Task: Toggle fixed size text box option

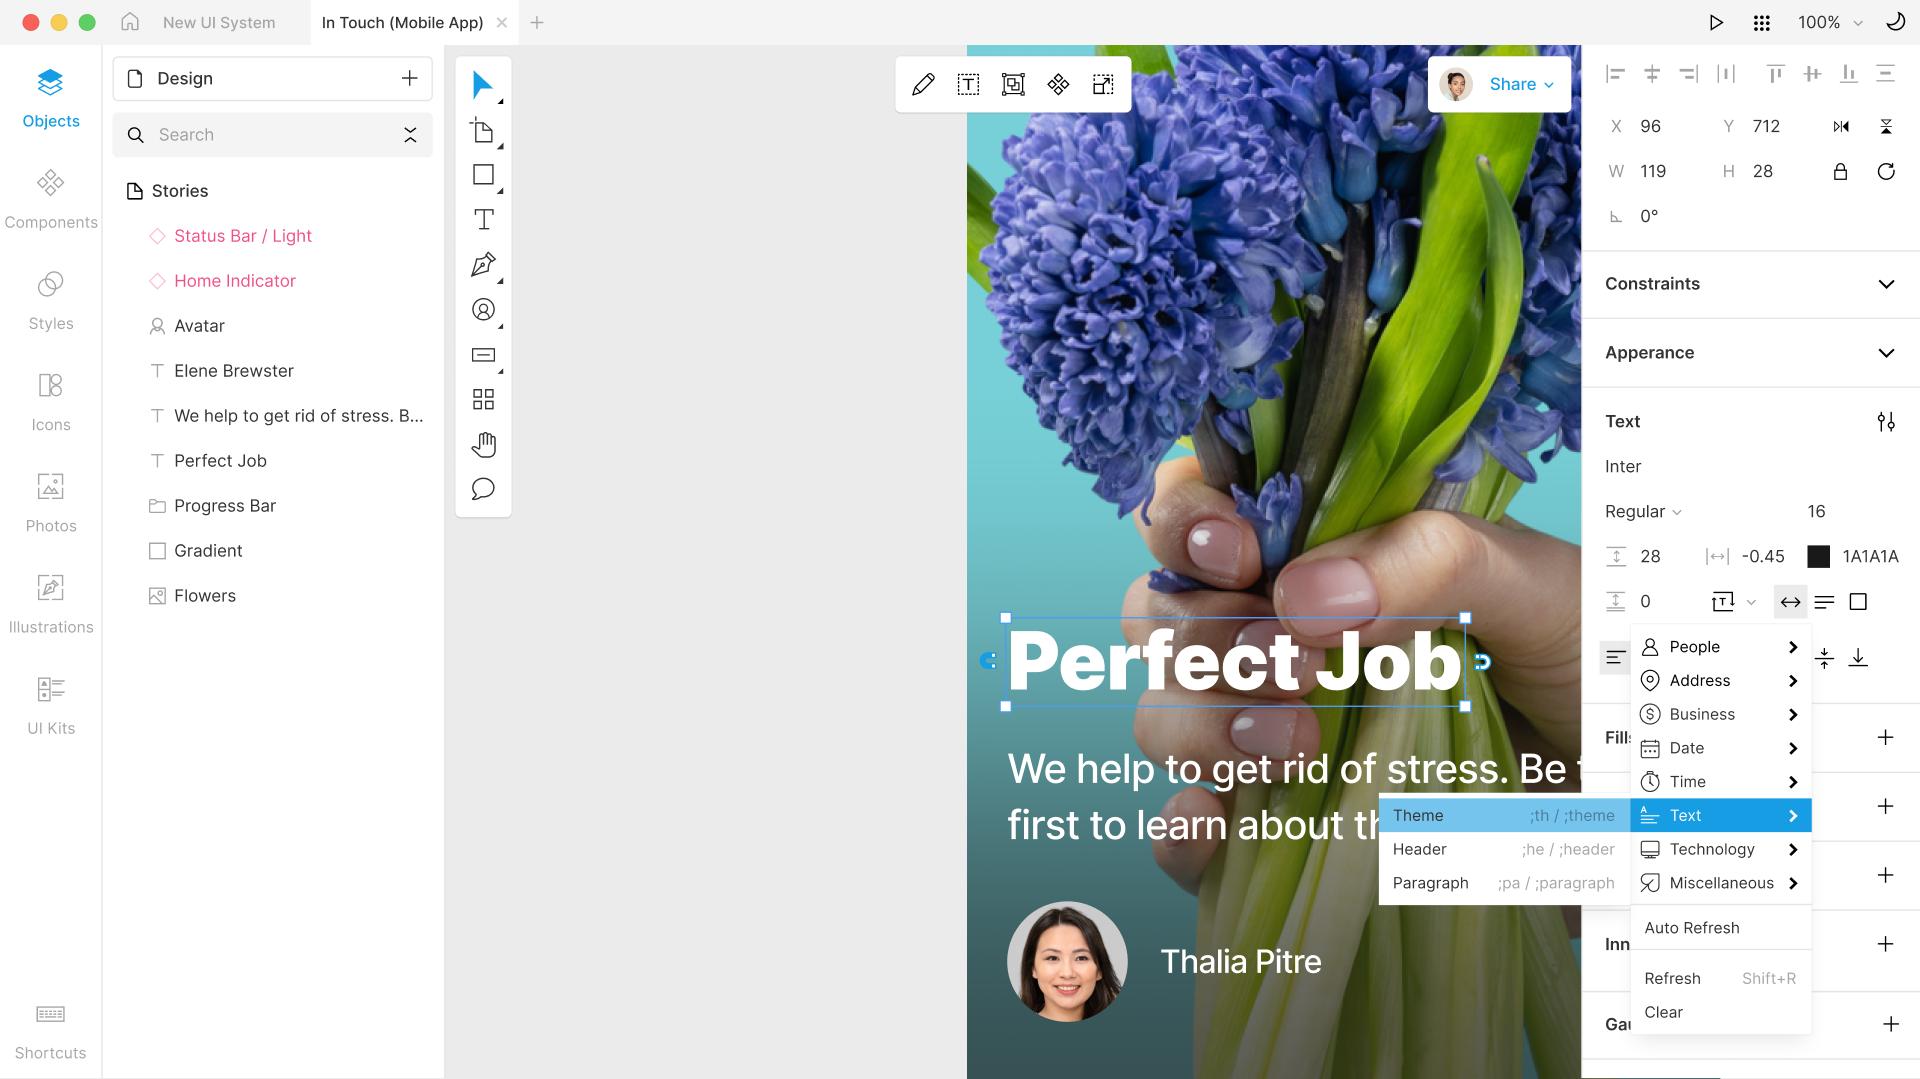Action: click(1858, 602)
